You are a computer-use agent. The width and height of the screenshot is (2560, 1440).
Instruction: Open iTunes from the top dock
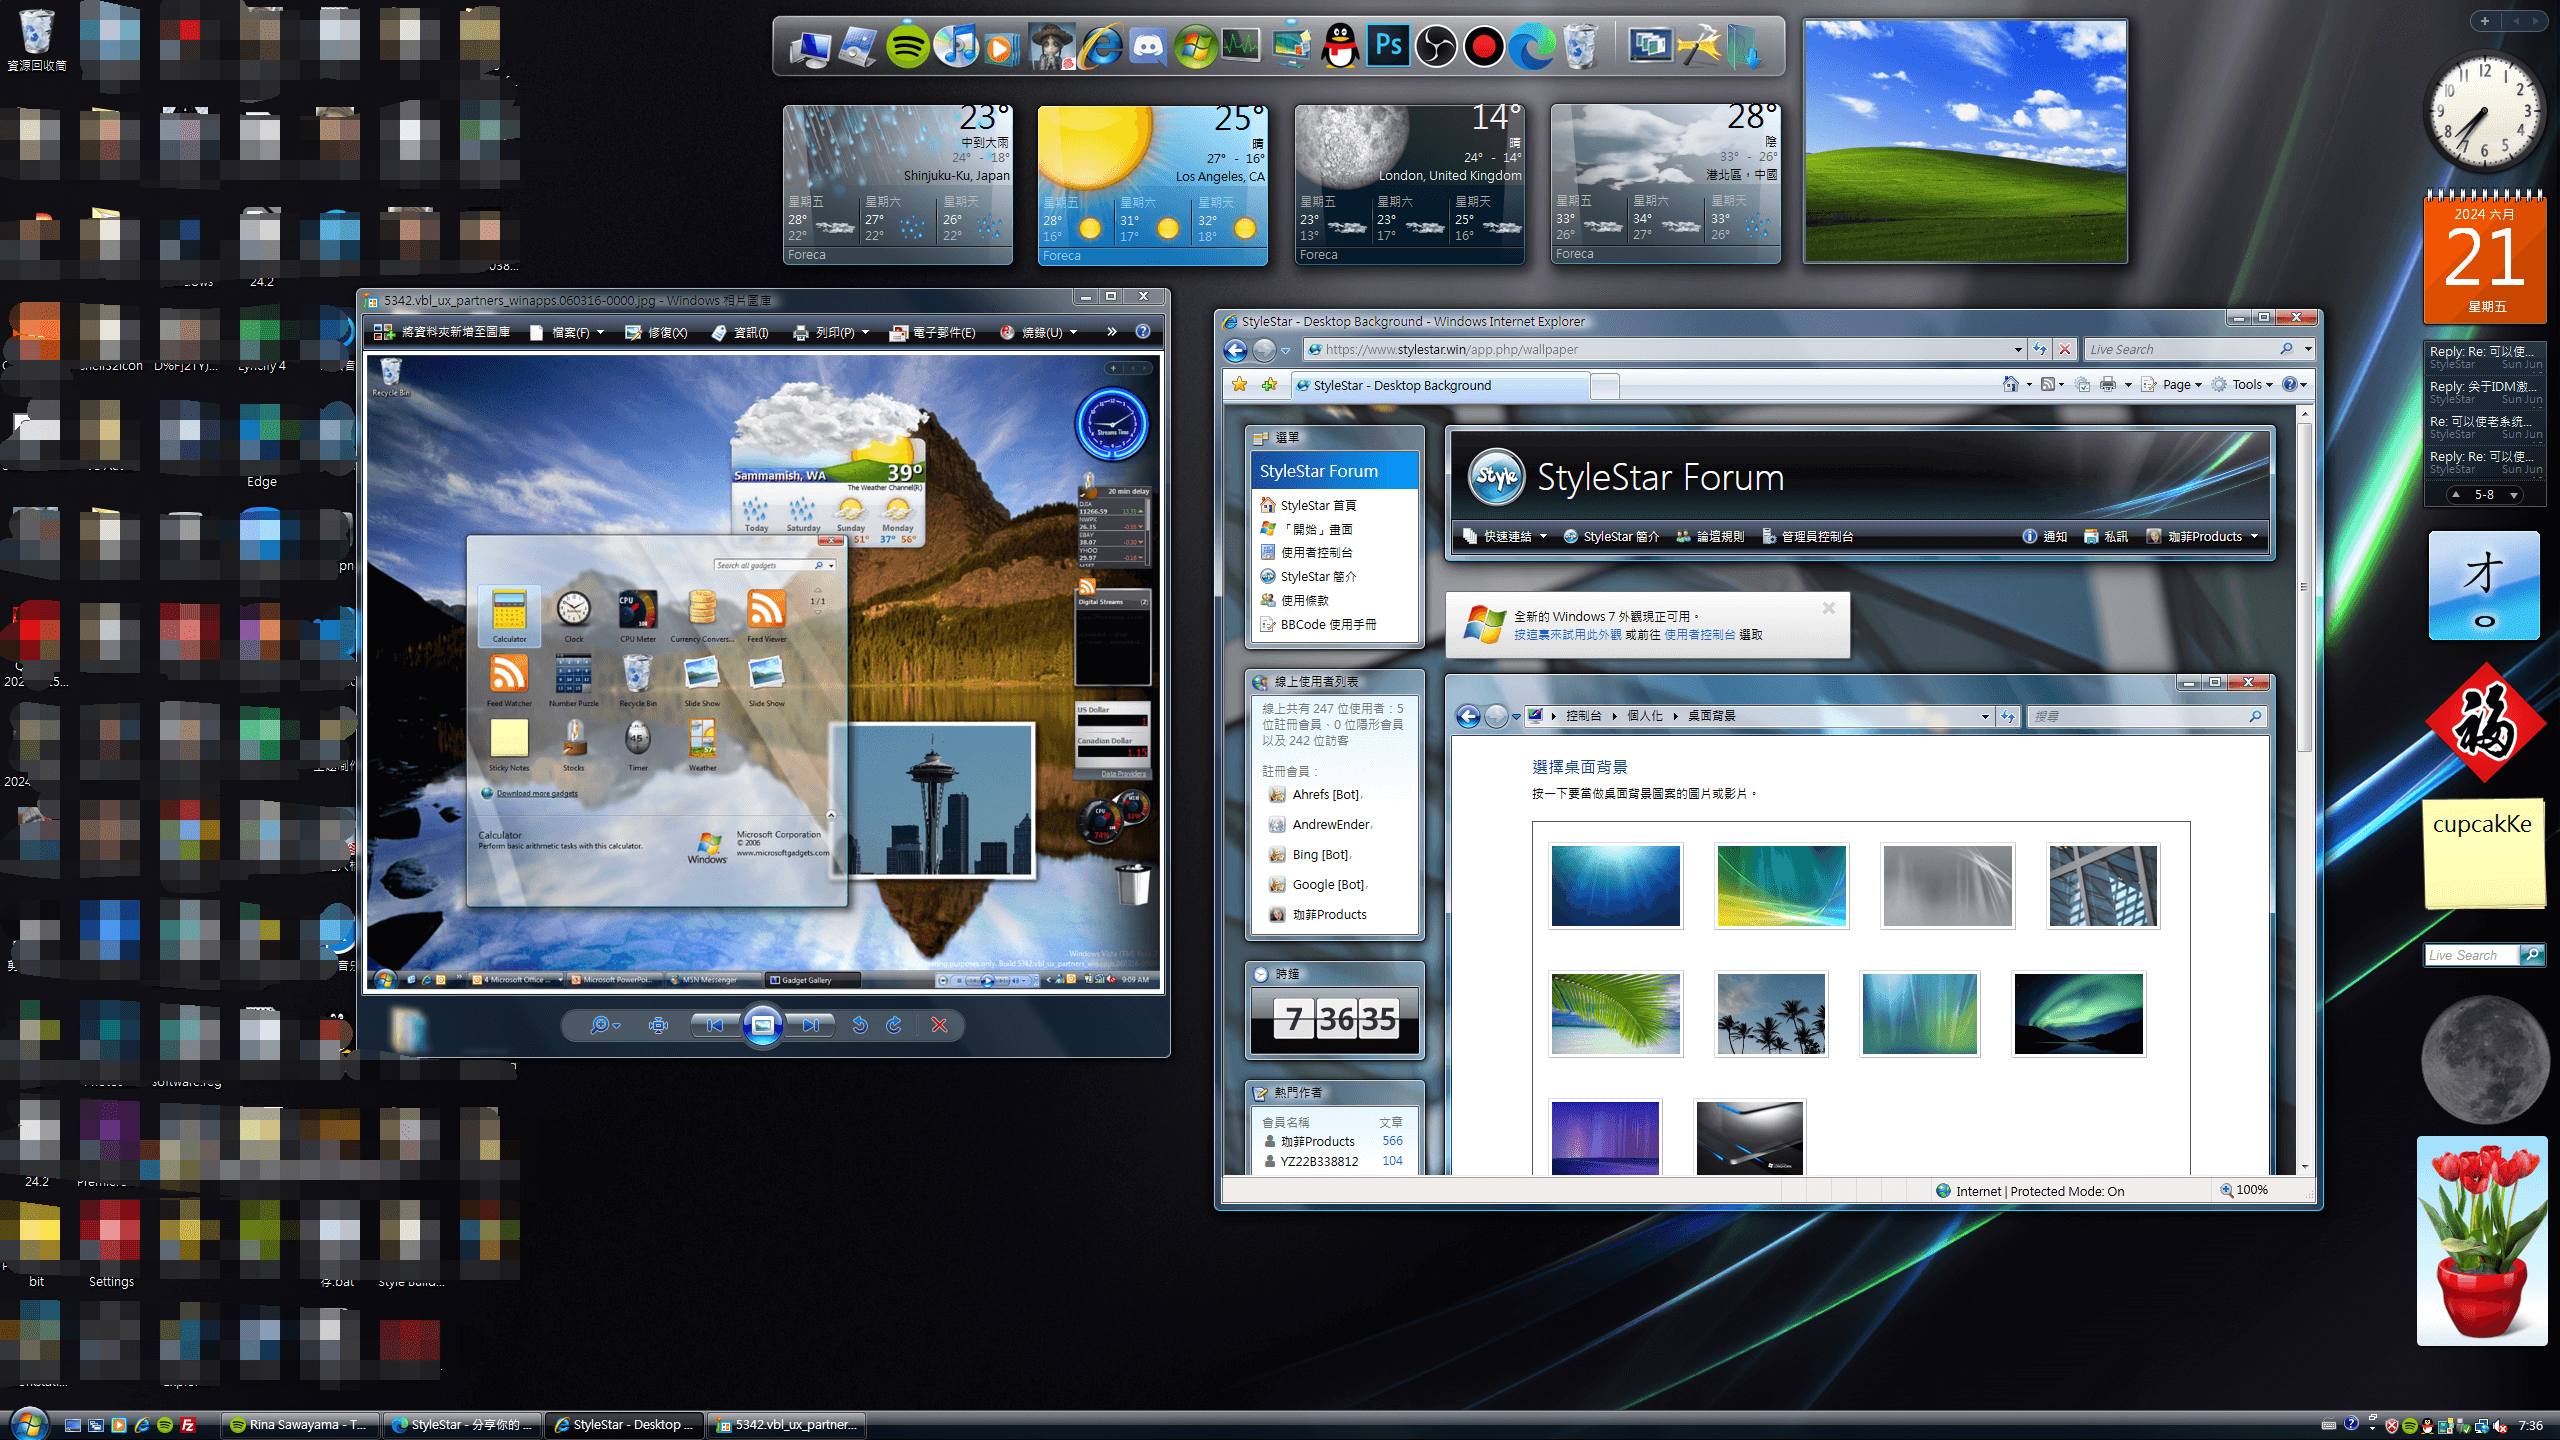(956, 46)
